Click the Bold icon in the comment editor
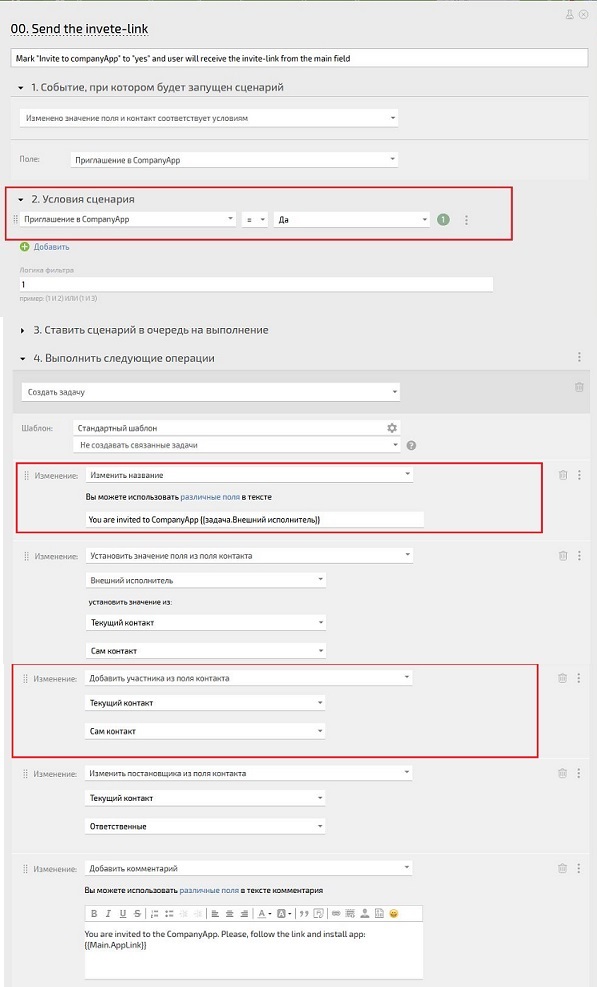Screen dimensions: 597x987 (x=94, y=913)
